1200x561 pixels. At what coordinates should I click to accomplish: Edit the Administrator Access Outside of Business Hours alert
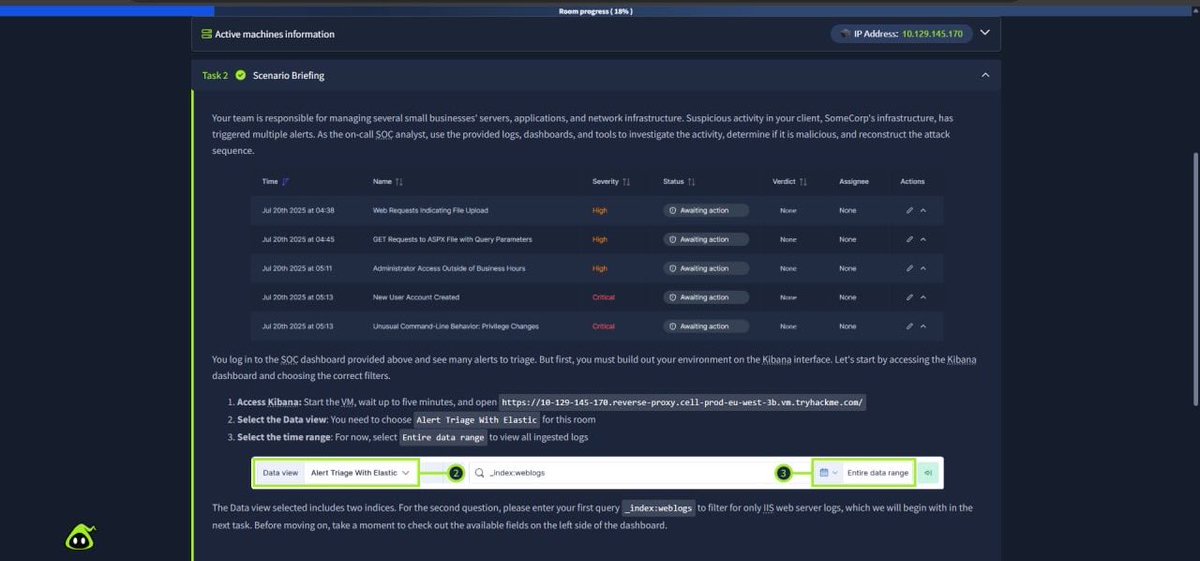[x=909, y=269]
